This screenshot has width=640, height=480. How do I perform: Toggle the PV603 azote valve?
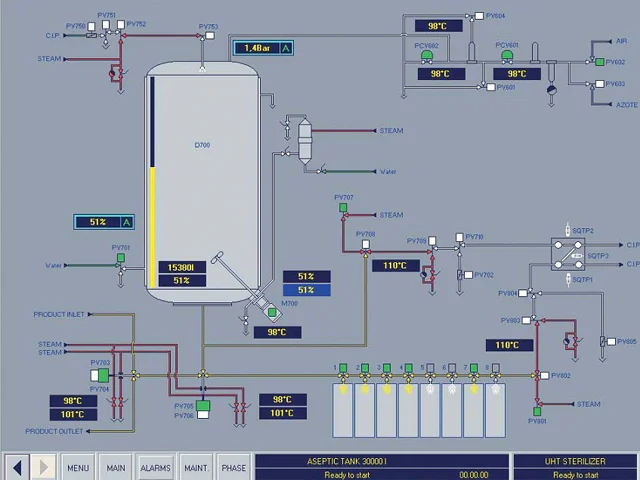pos(600,84)
